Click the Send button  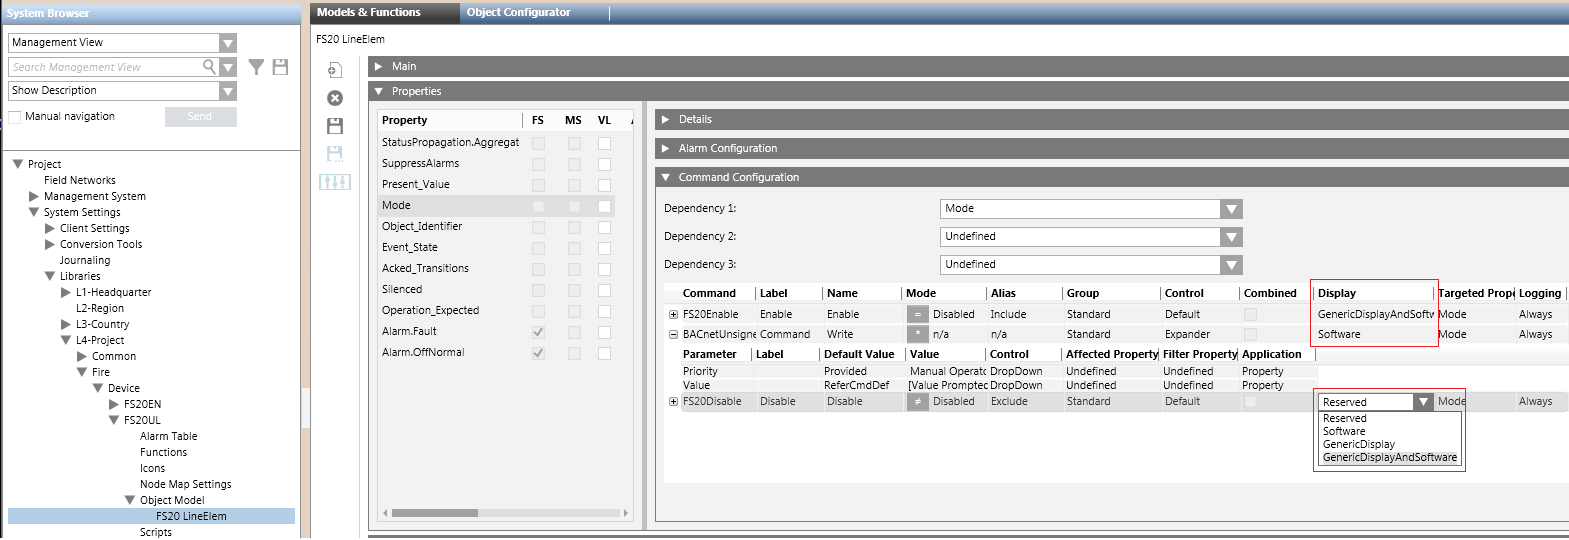coord(200,117)
